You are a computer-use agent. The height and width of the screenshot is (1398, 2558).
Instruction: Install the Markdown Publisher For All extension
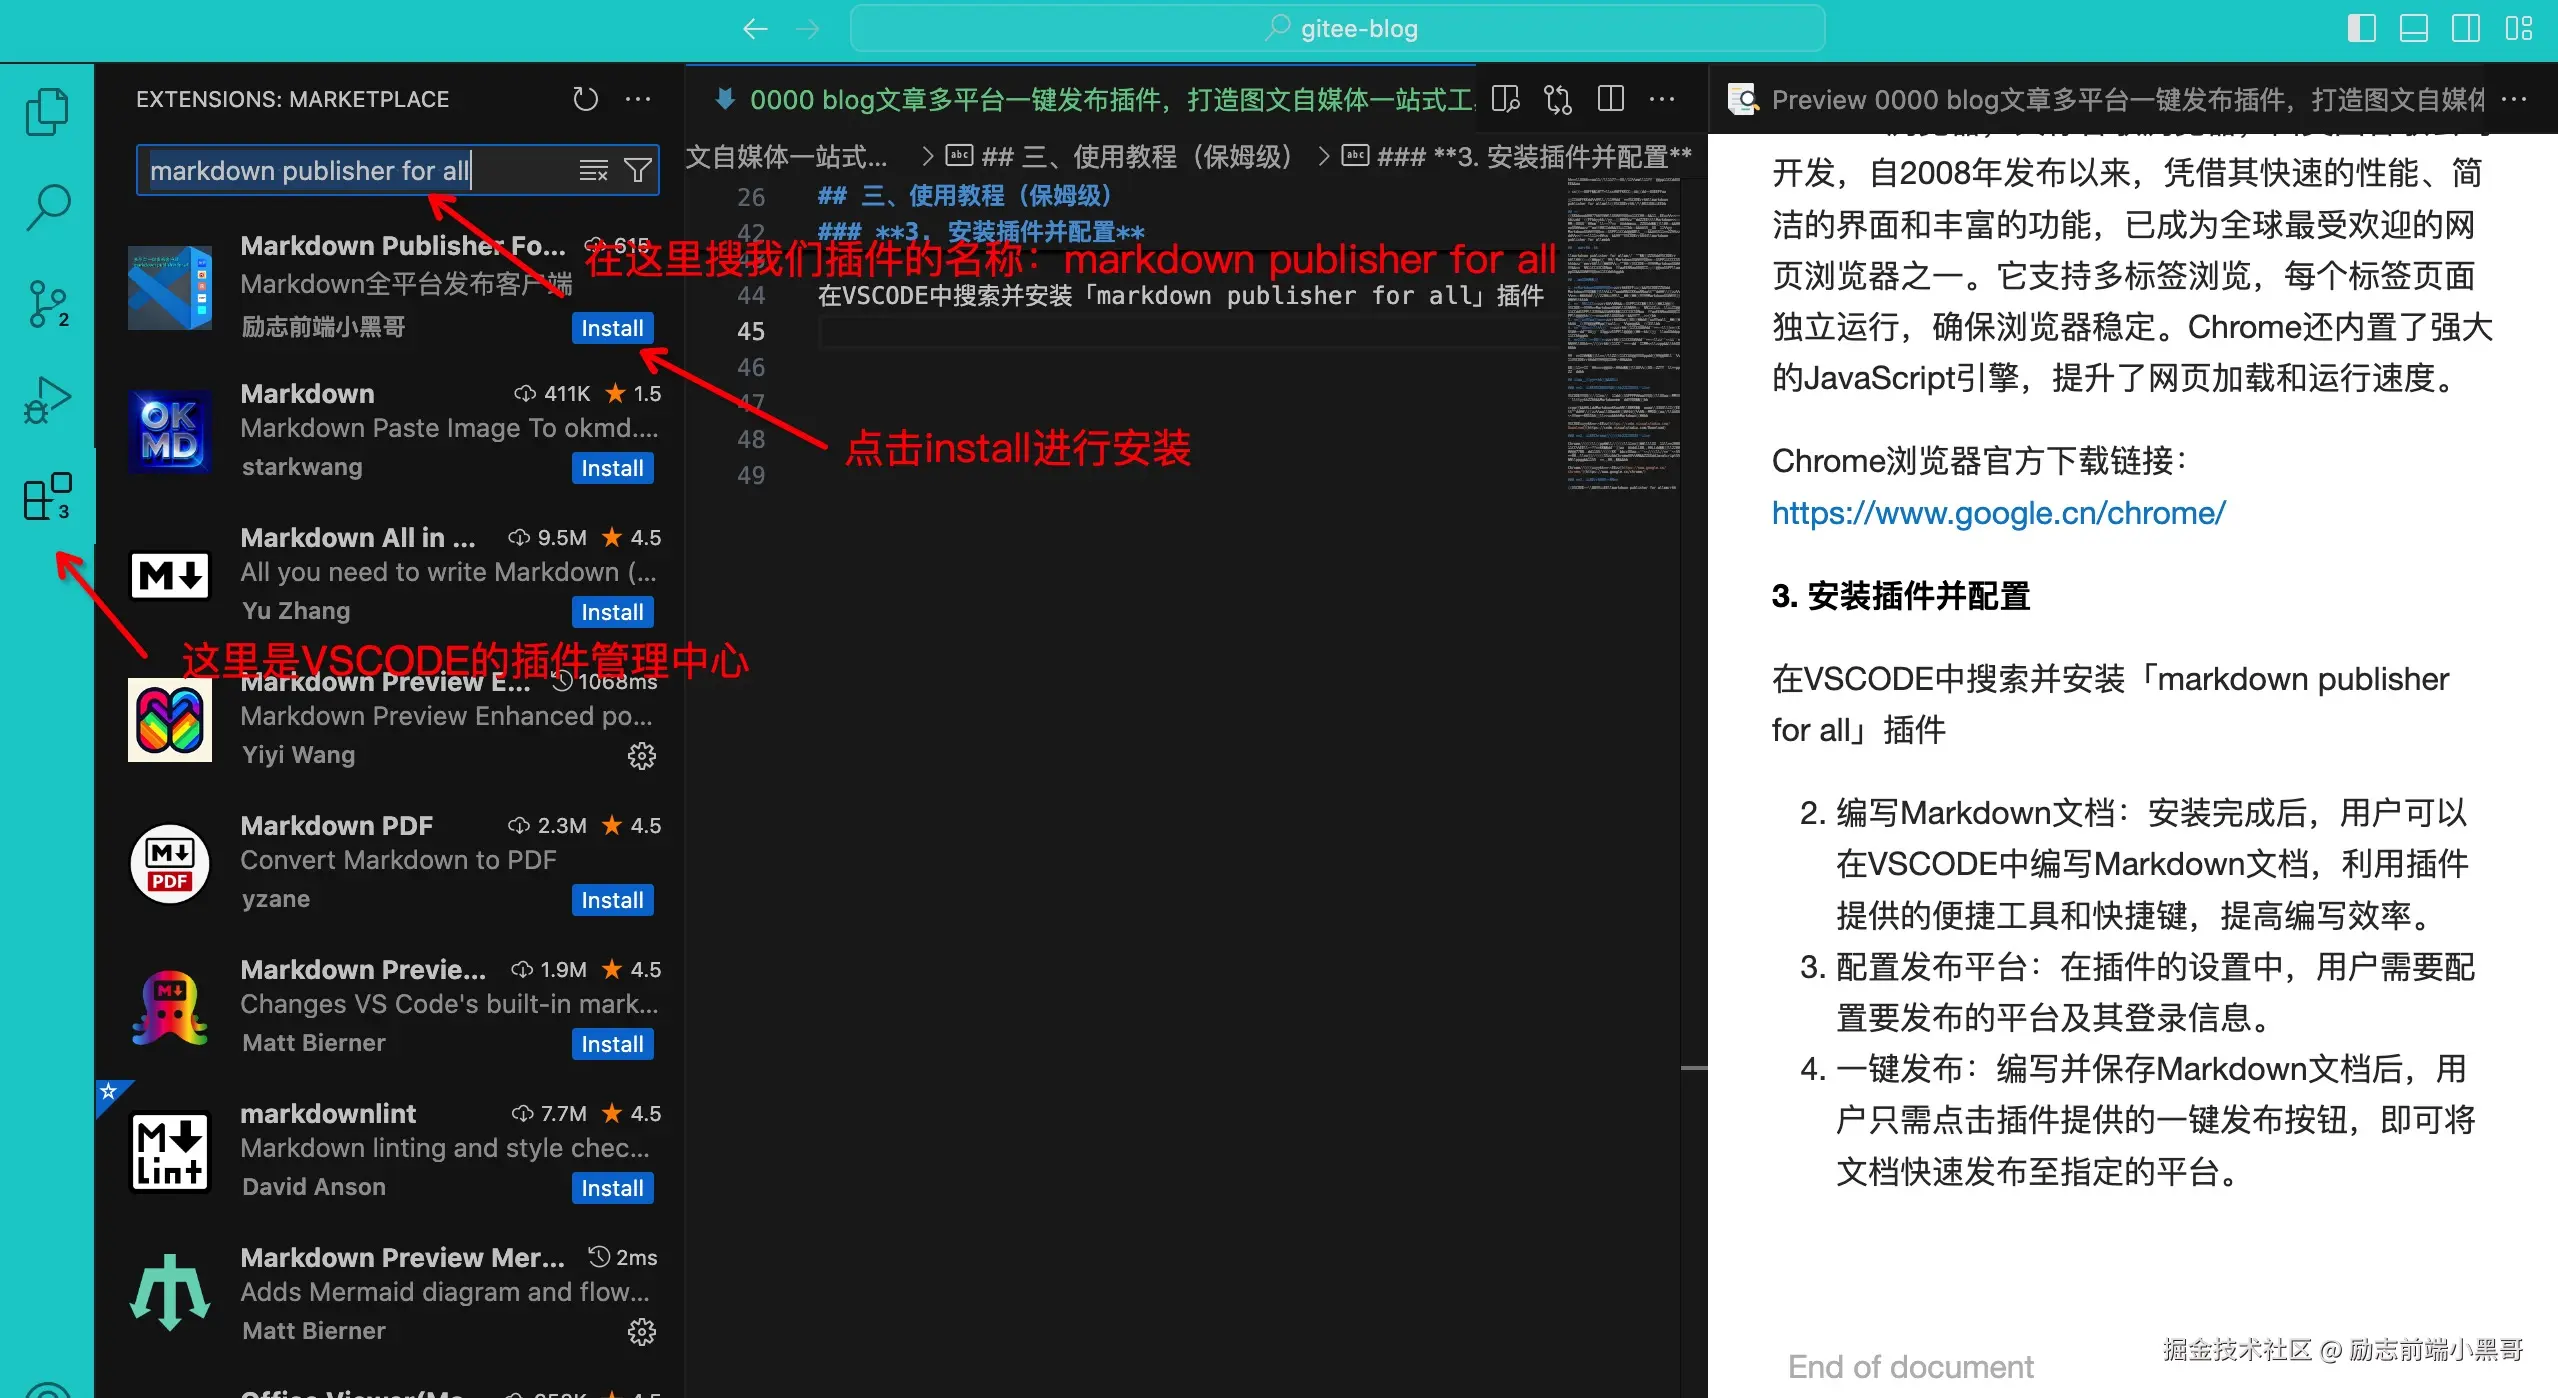(611, 327)
